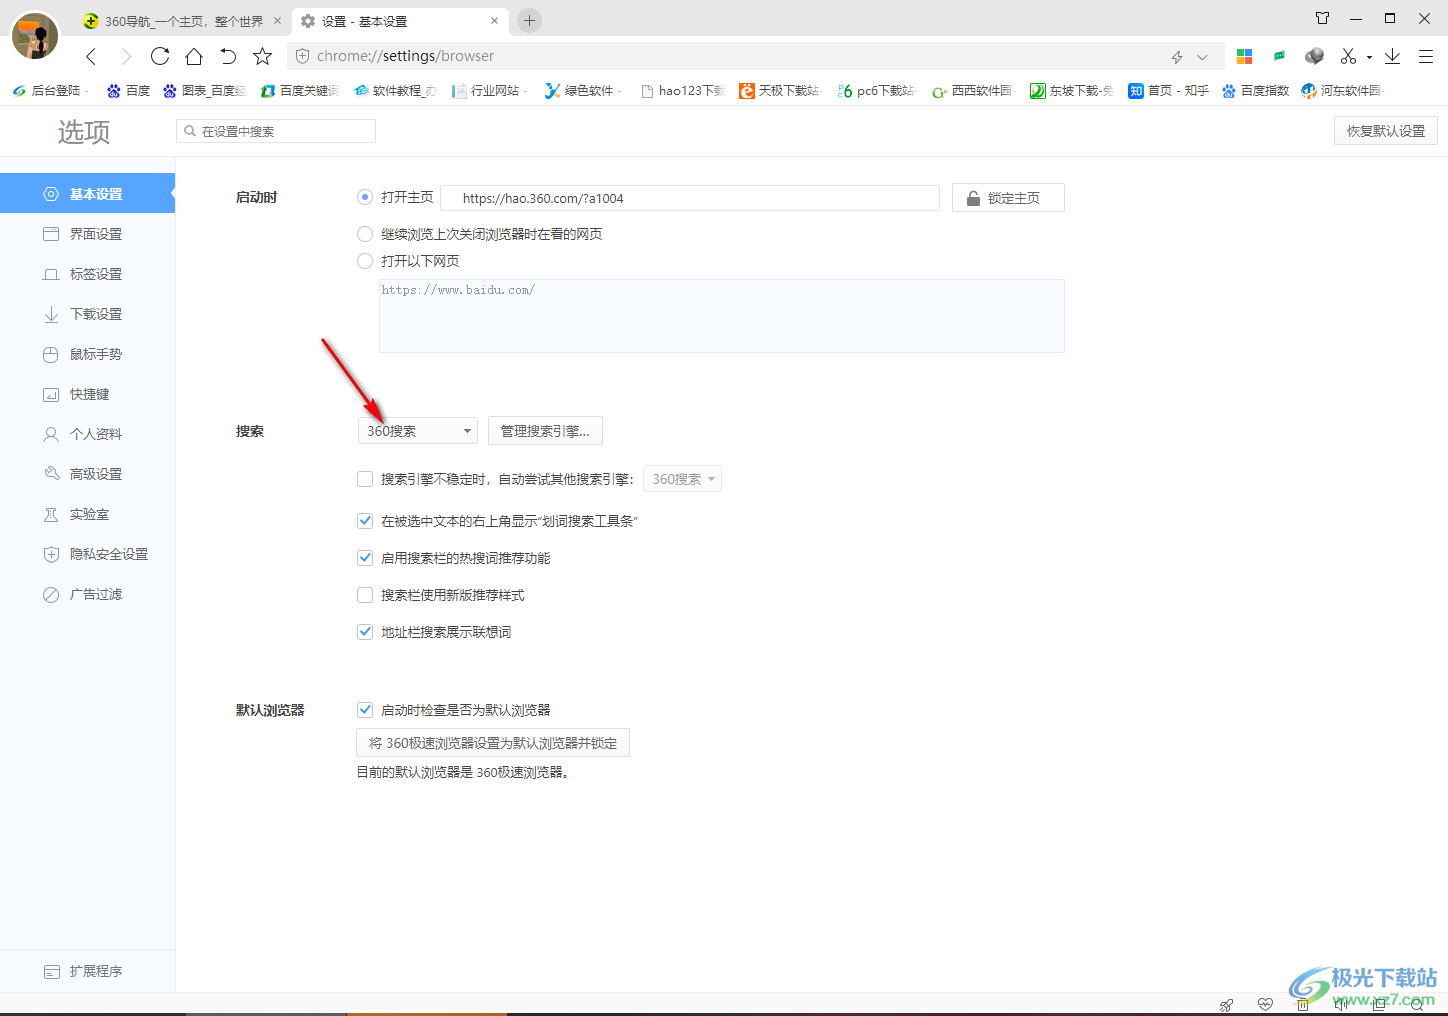Open 个人资料 in sidebar
Image resolution: width=1448 pixels, height=1016 pixels.
click(x=87, y=434)
